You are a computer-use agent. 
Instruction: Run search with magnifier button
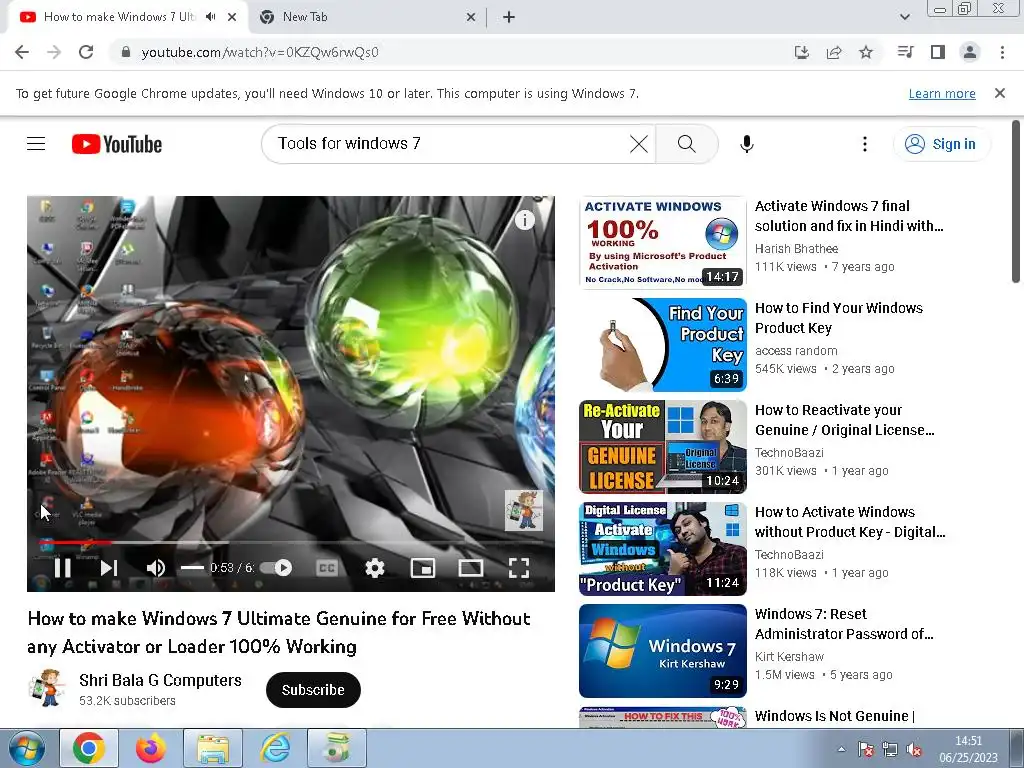pos(686,144)
